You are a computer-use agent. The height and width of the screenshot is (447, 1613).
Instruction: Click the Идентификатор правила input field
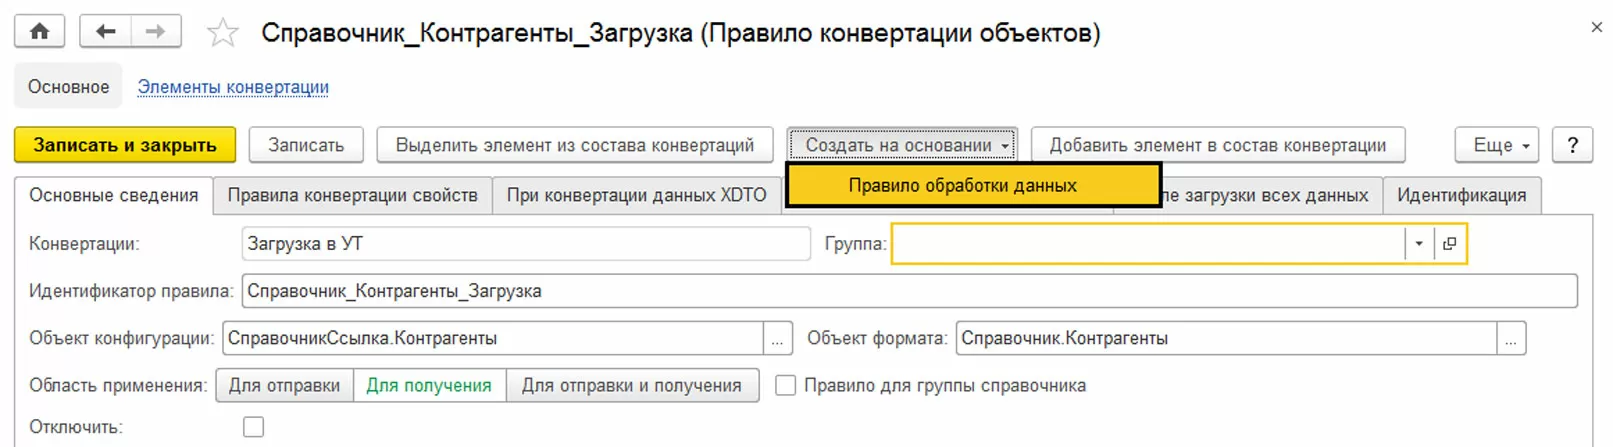click(x=908, y=291)
